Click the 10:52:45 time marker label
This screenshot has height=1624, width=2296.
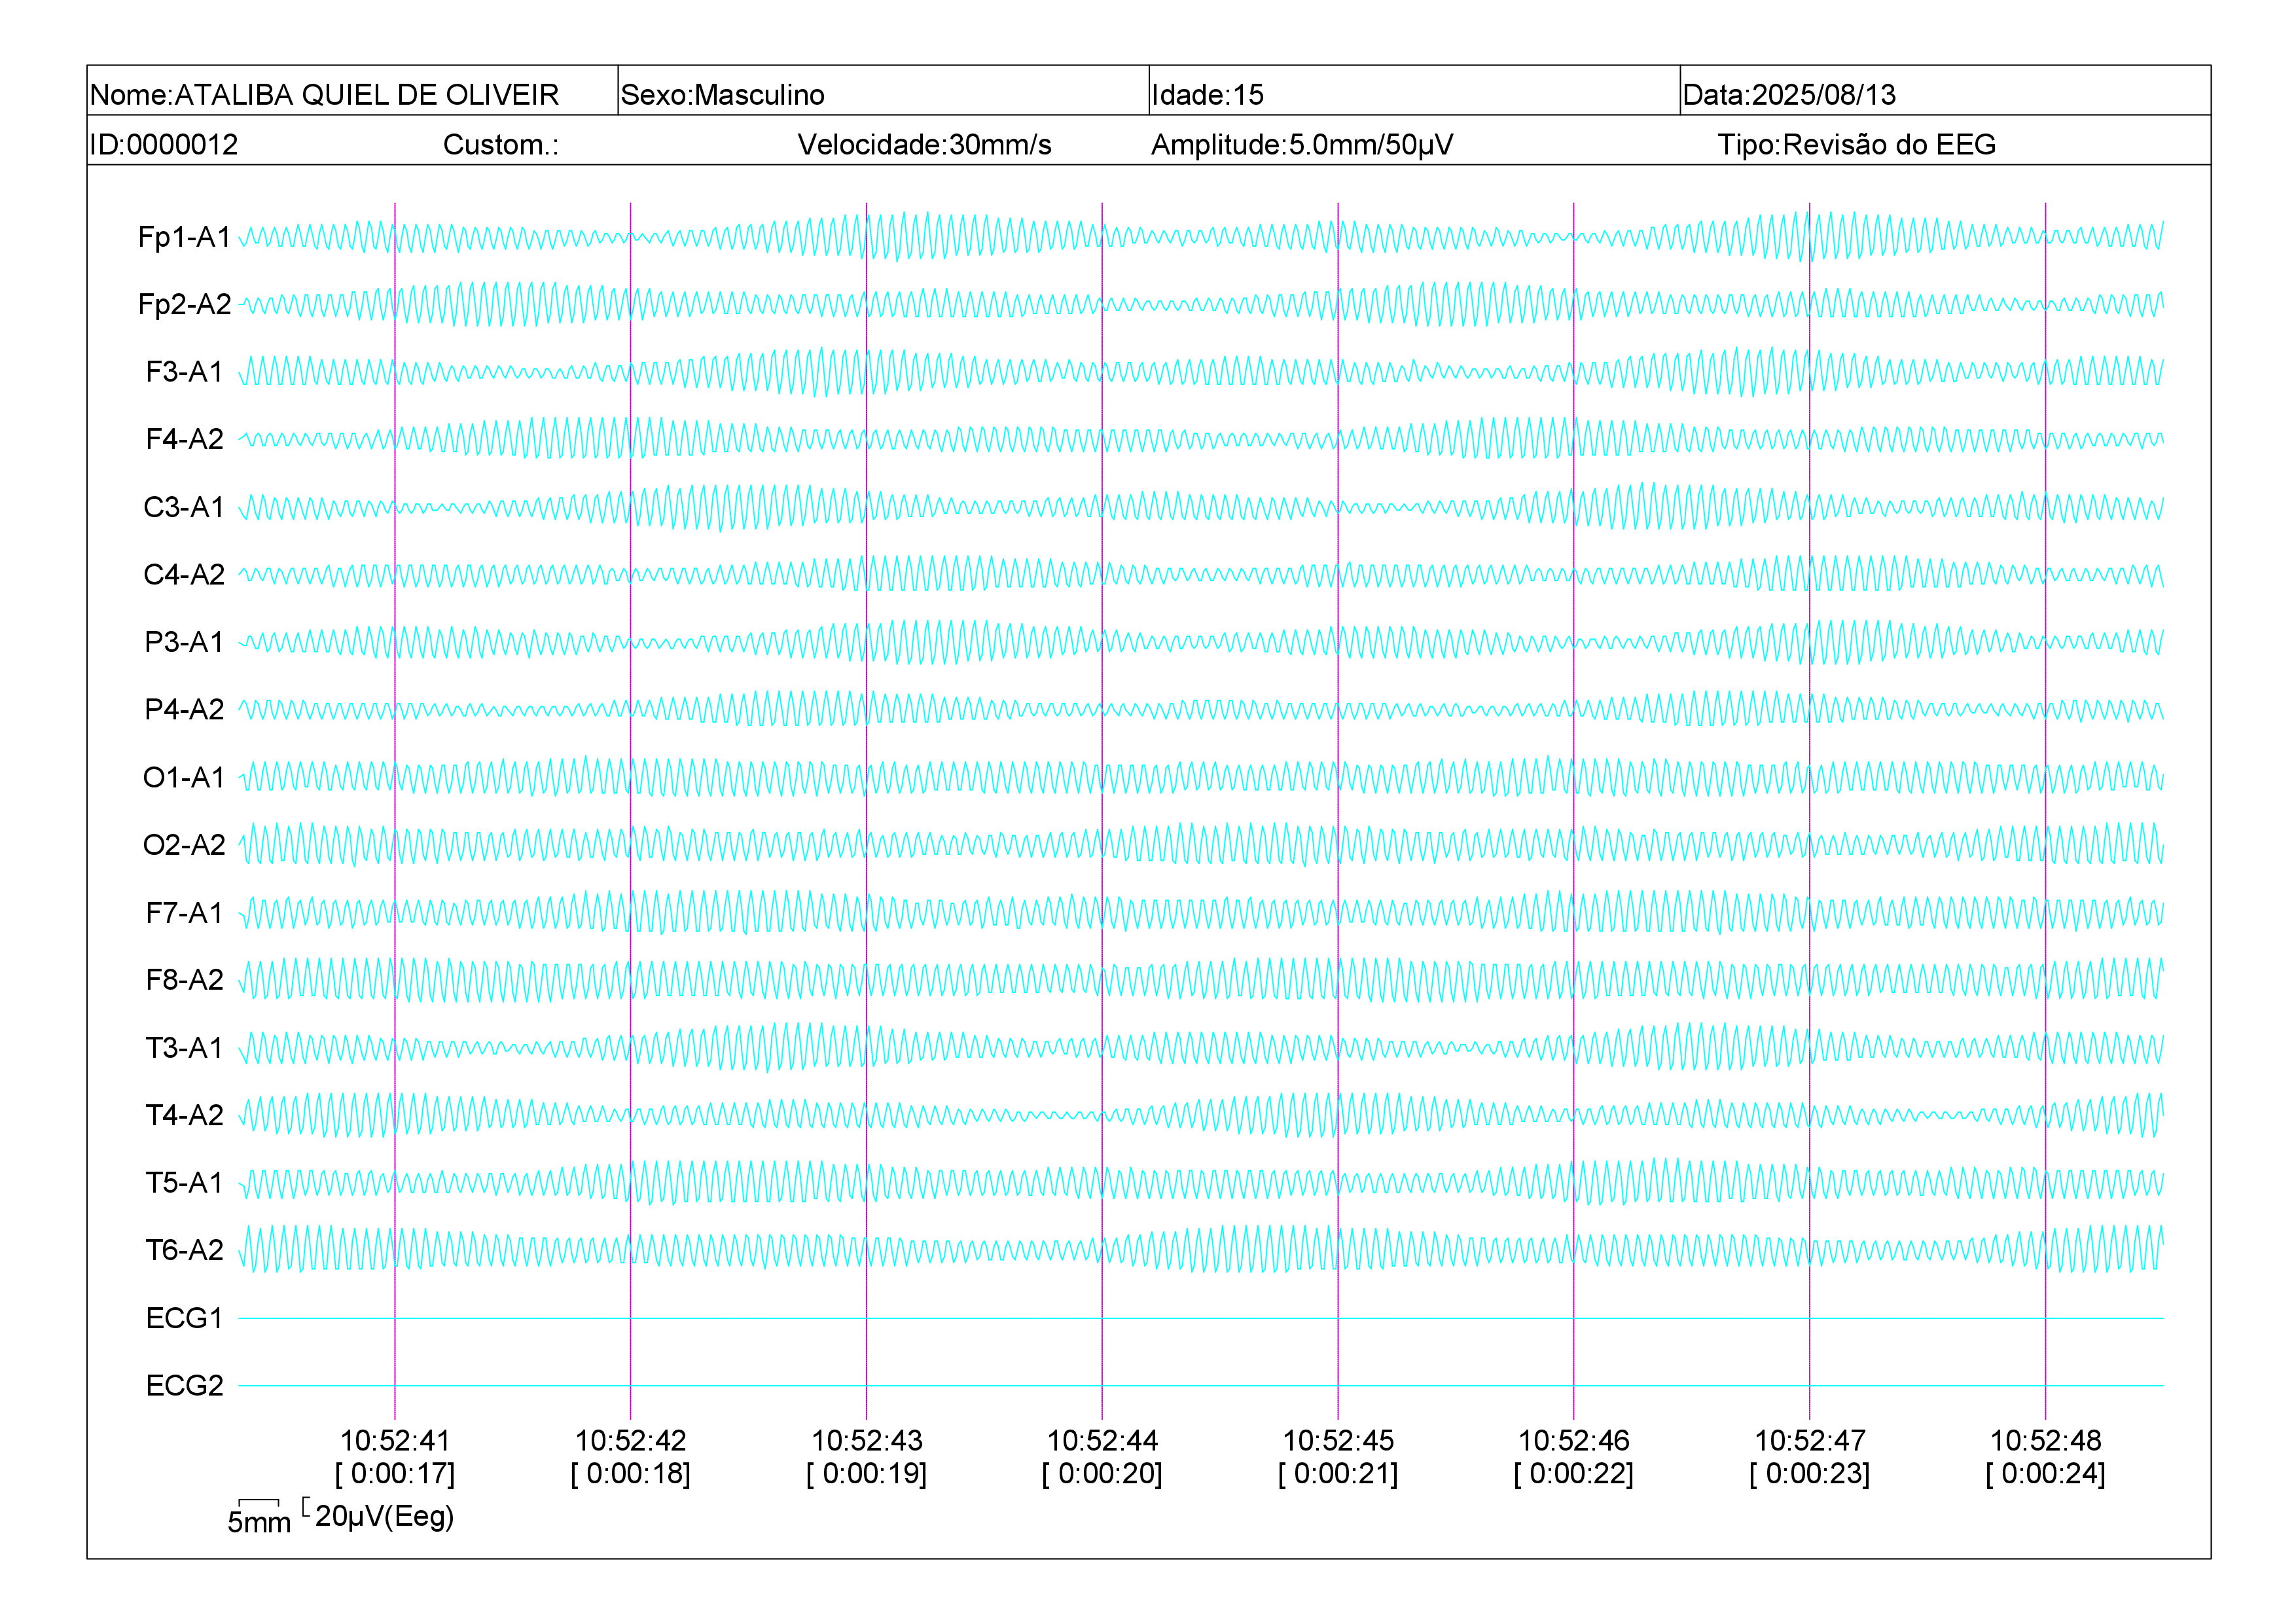tap(1338, 1441)
